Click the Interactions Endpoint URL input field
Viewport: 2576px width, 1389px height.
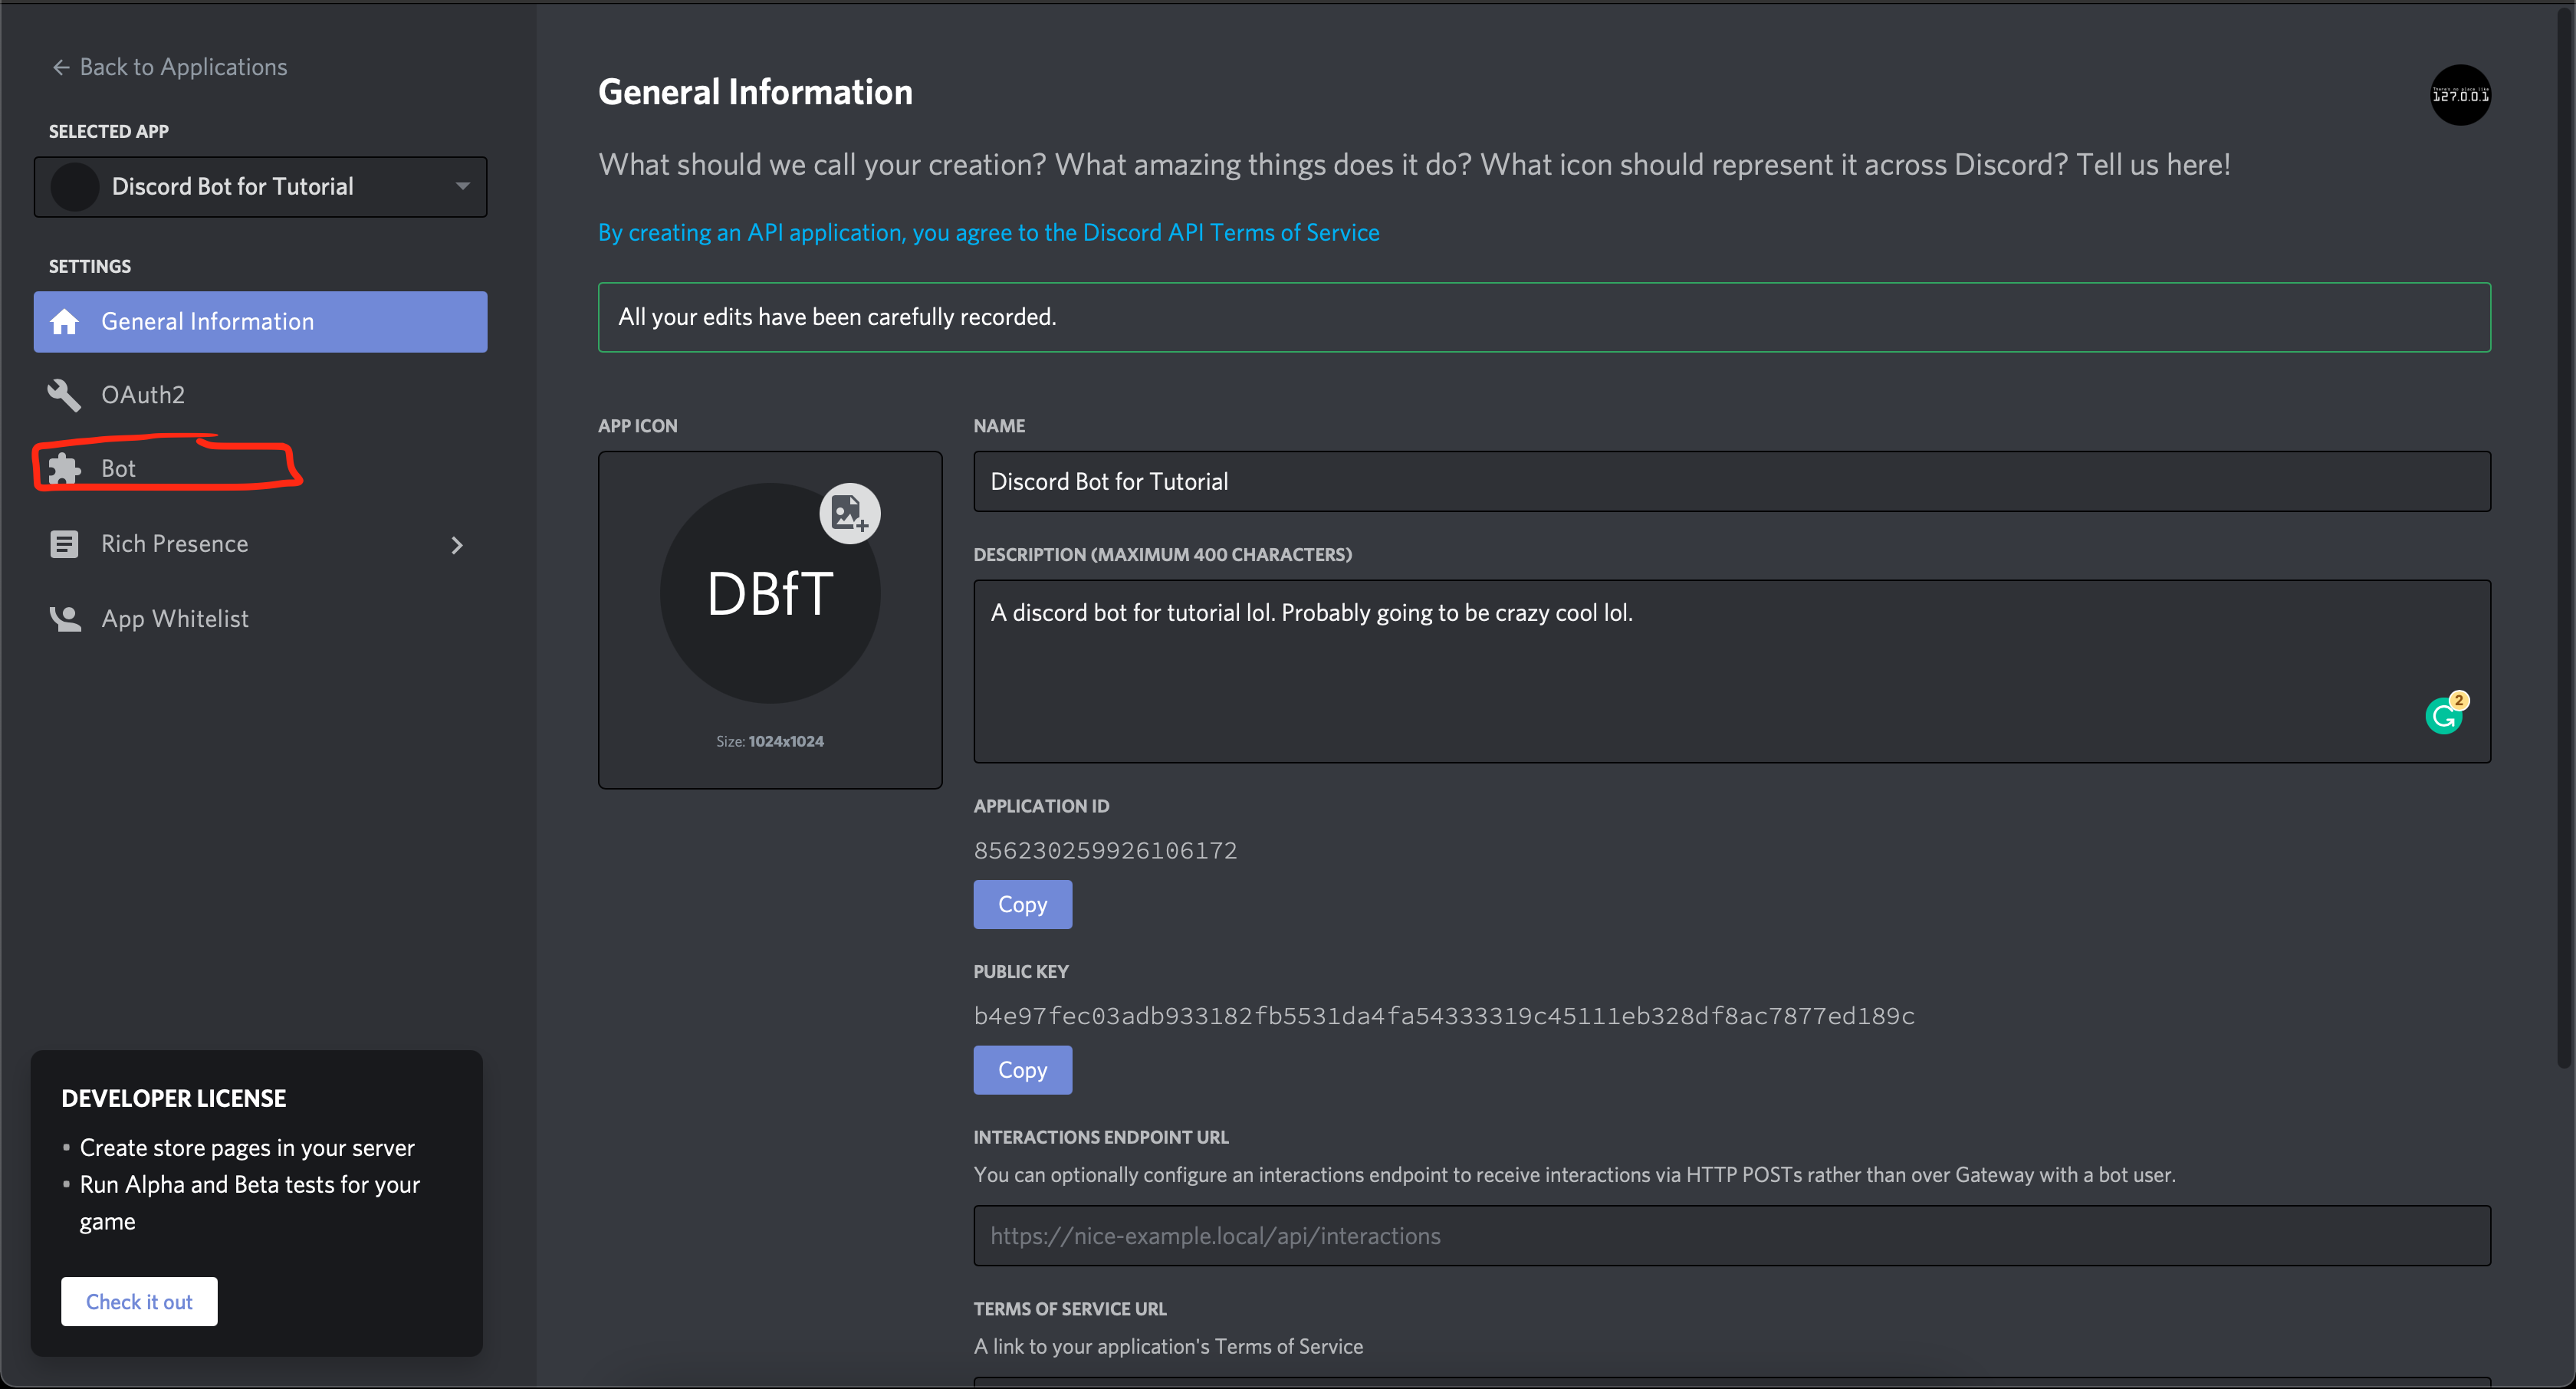click(x=1731, y=1235)
